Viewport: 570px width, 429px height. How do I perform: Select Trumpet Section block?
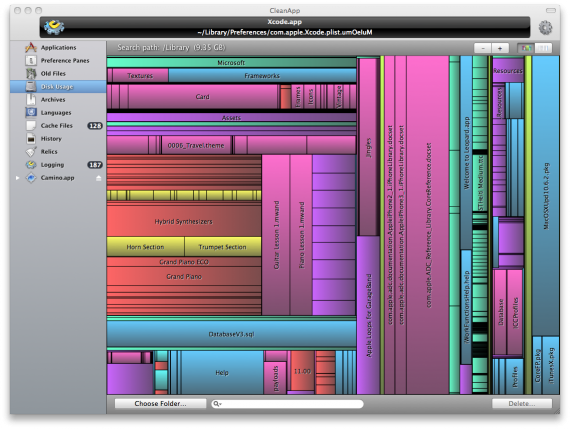pos(222,247)
